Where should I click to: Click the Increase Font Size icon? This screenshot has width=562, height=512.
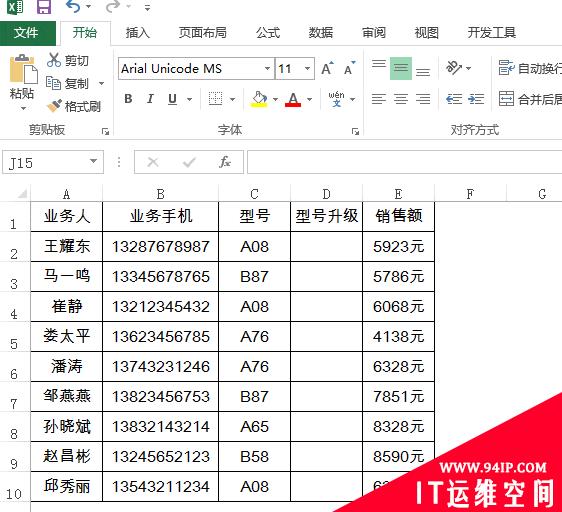[327, 68]
